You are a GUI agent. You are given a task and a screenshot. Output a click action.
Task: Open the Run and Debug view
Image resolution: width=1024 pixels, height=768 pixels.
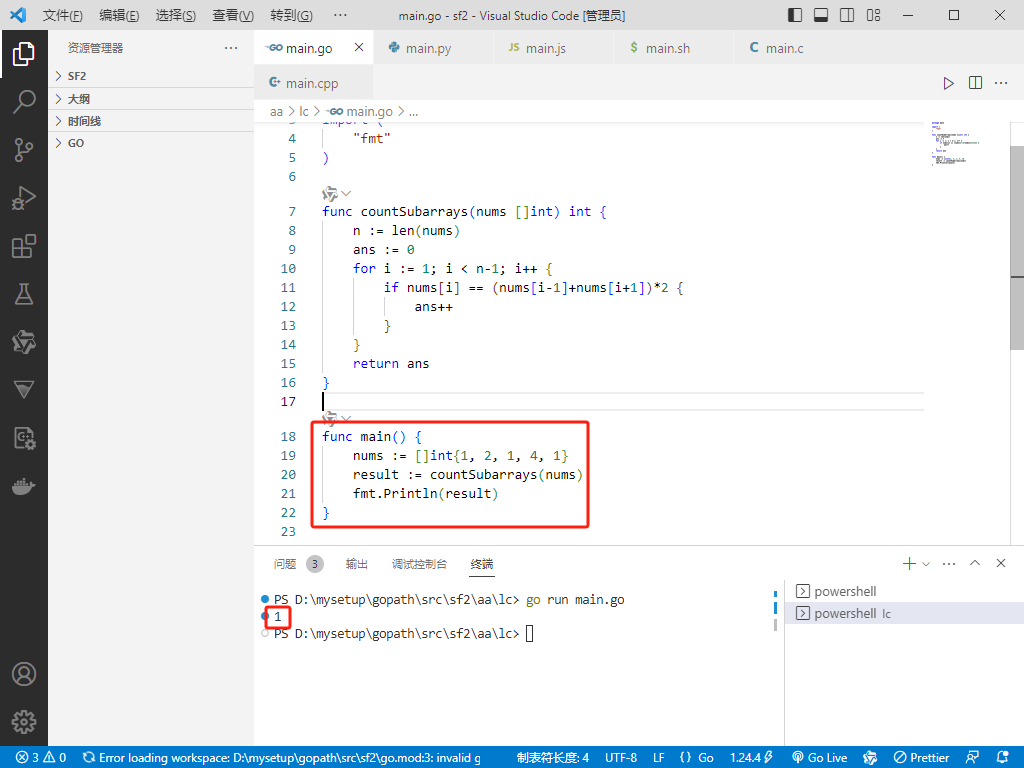pyautogui.click(x=24, y=198)
